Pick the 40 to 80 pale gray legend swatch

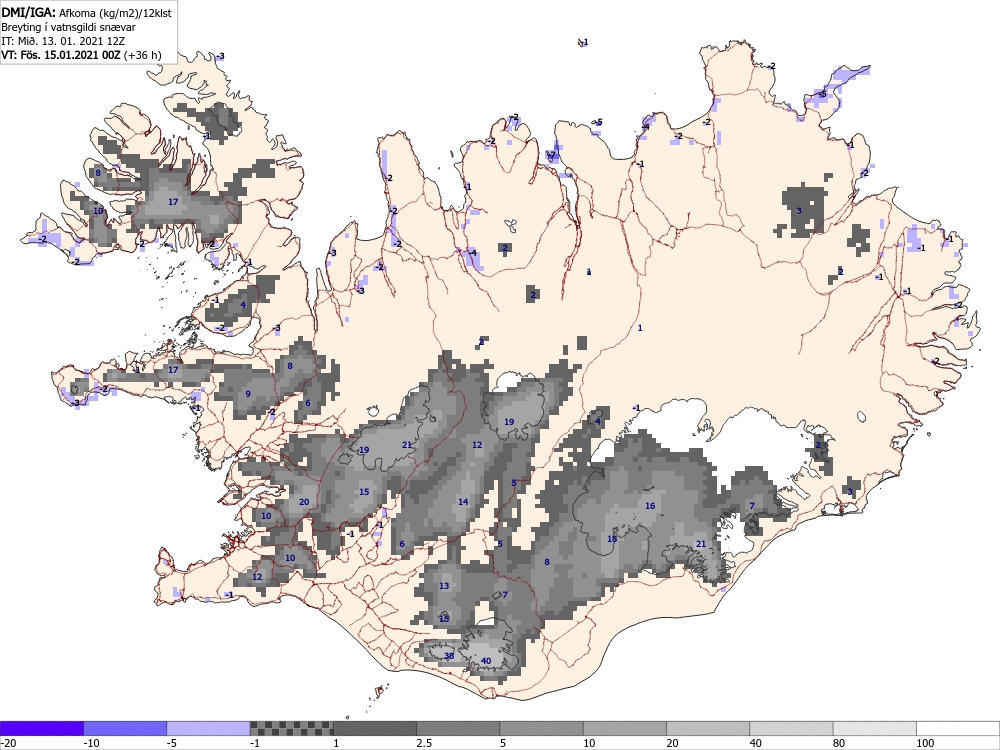pyautogui.click(x=791, y=728)
